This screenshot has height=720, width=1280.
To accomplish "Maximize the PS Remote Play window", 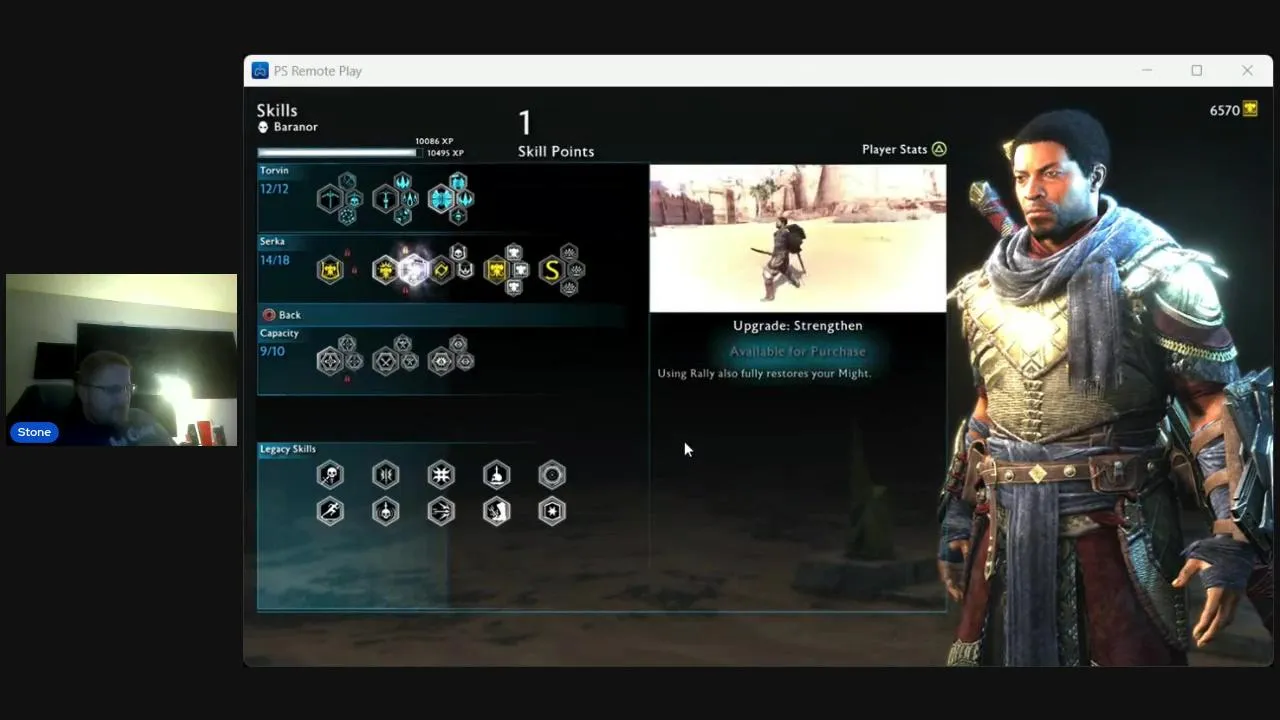I will (x=1196, y=71).
